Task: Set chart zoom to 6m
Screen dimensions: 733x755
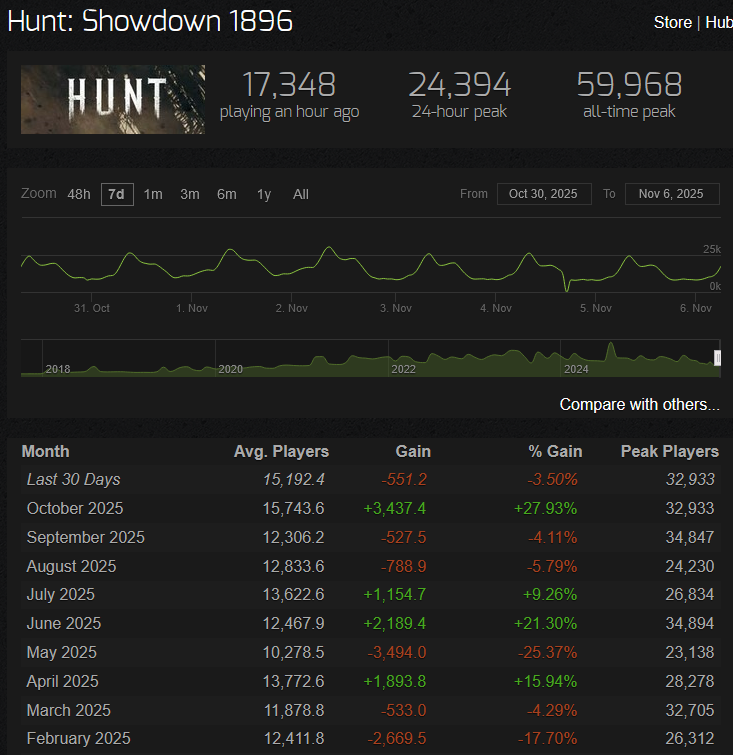Action: [227, 195]
